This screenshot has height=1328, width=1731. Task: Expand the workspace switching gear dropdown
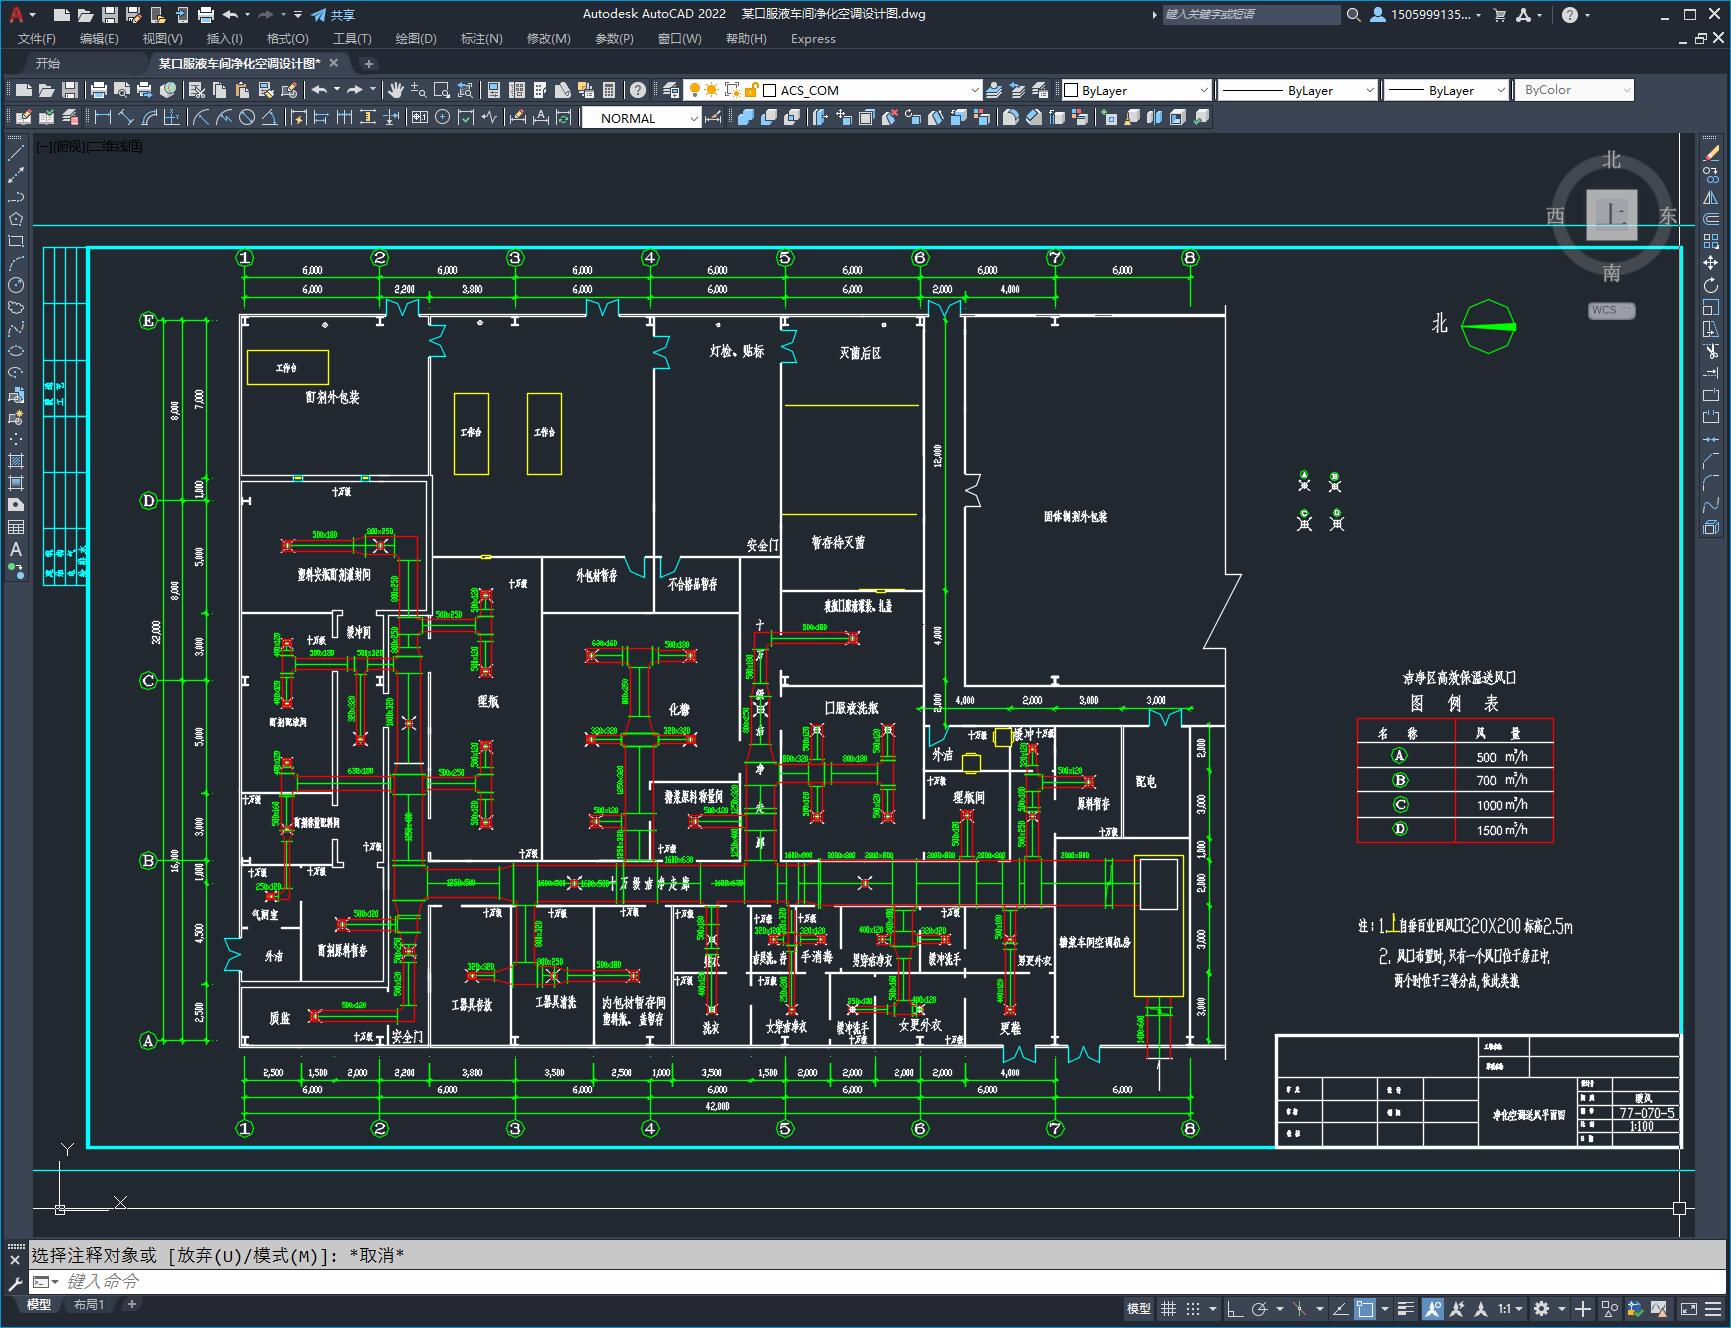pos(1560,1308)
